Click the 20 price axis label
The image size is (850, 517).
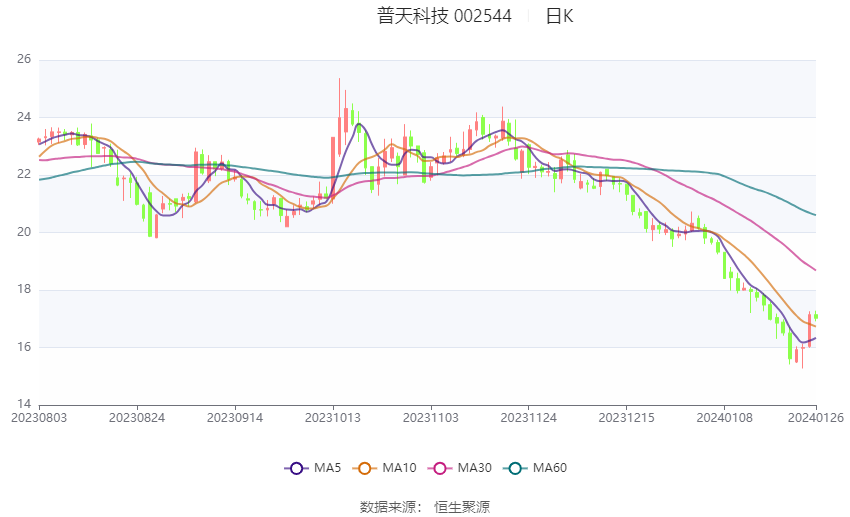tap(24, 232)
